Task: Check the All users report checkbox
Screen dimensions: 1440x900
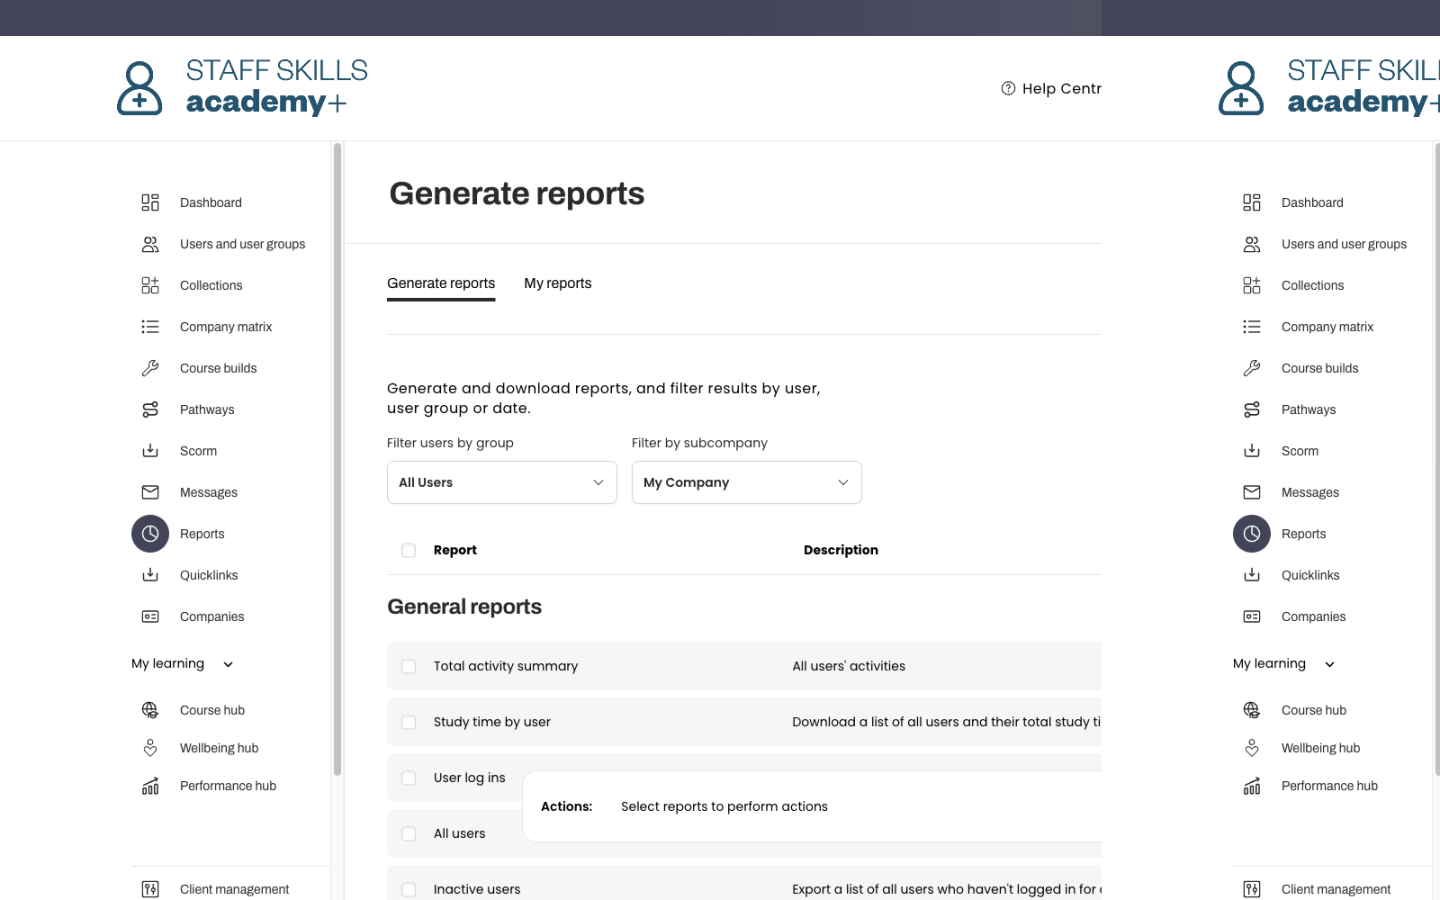Action: tap(408, 834)
